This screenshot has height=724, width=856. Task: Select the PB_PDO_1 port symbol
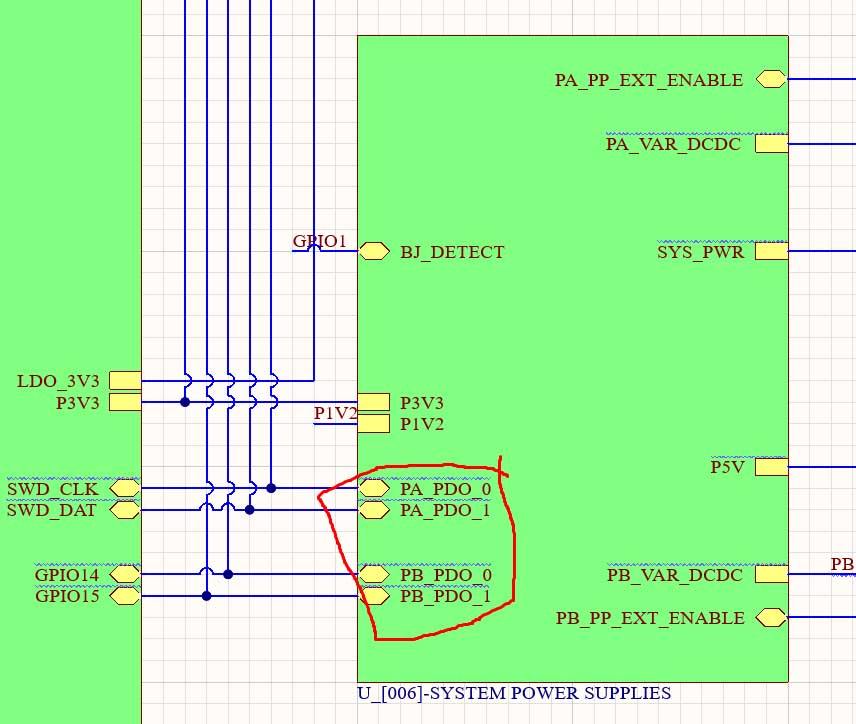374,597
